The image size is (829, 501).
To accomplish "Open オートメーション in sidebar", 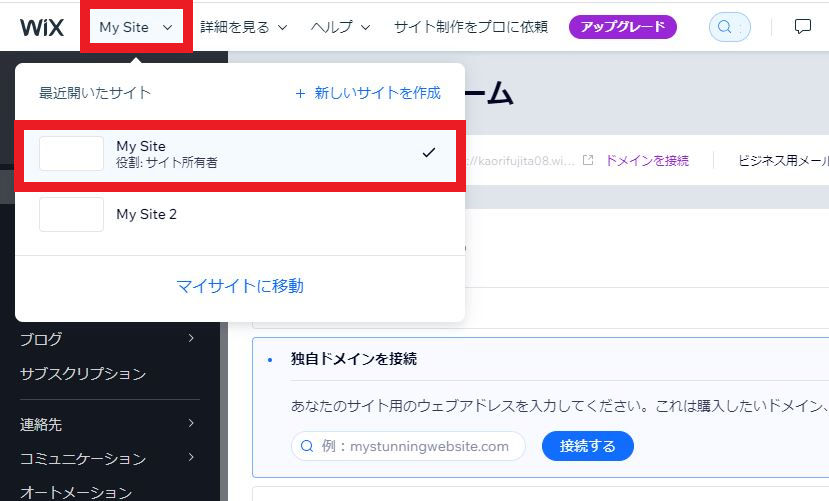I will click(x=76, y=492).
